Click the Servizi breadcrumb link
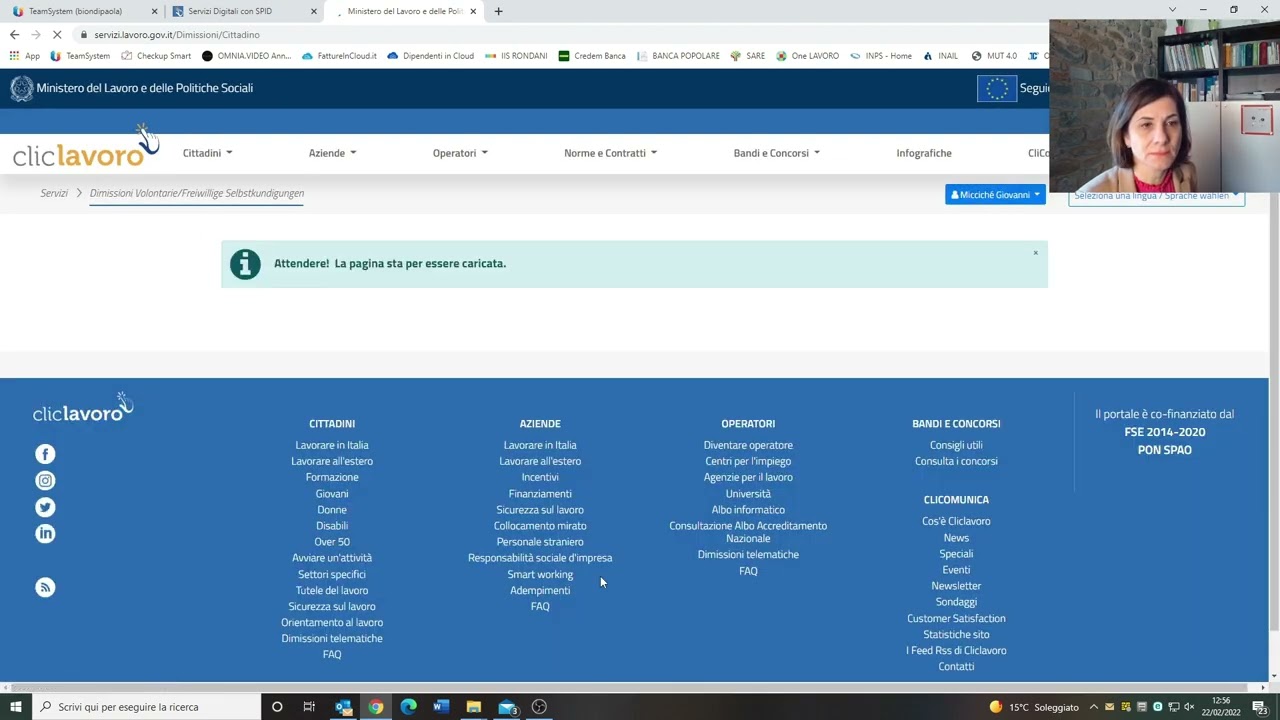Image resolution: width=1280 pixels, height=720 pixels. point(54,193)
